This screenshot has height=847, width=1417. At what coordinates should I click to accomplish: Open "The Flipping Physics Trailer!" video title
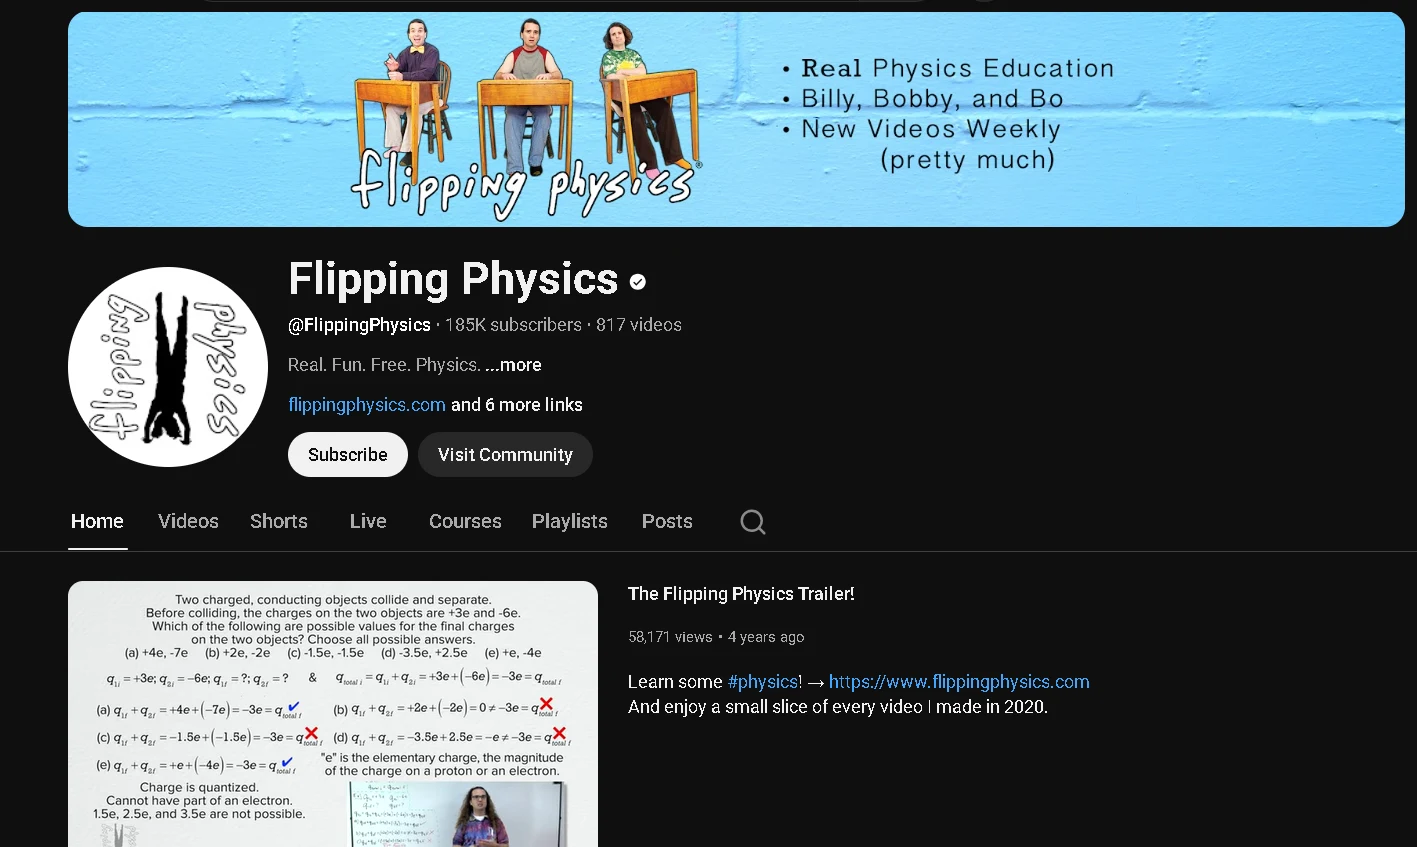coord(741,594)
